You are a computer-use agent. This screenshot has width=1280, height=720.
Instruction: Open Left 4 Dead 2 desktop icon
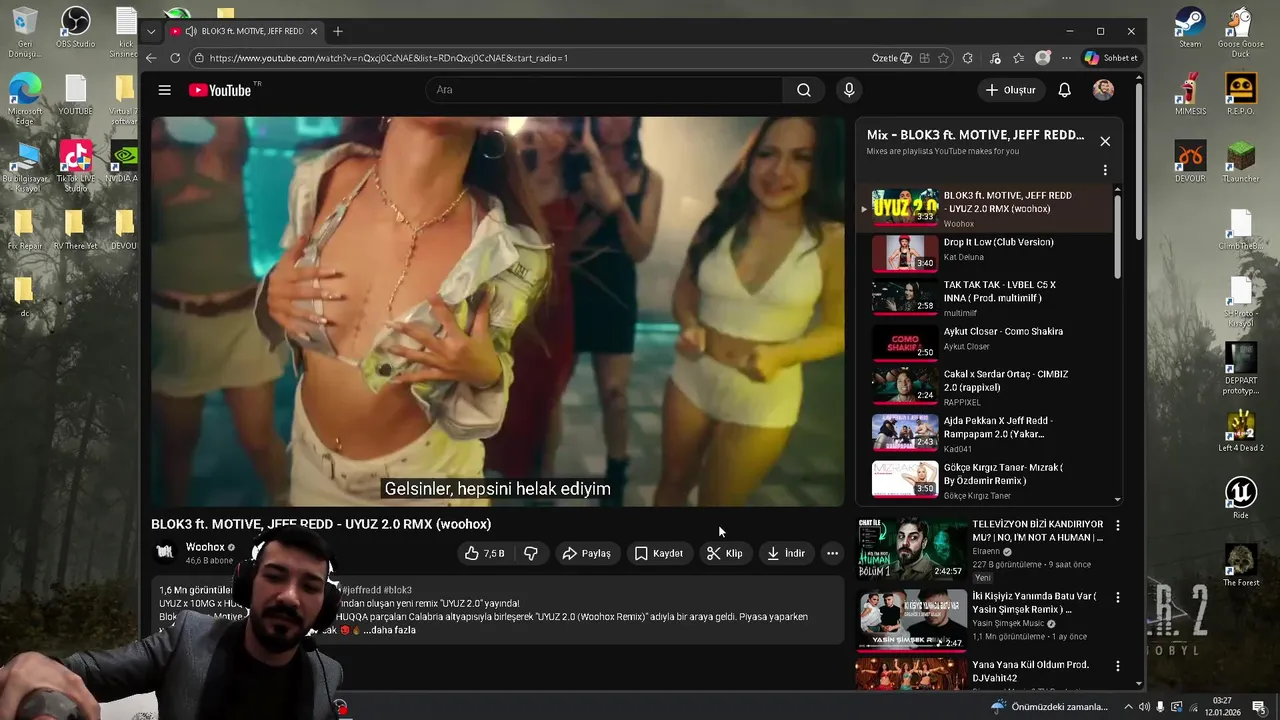click(1241, 430)
